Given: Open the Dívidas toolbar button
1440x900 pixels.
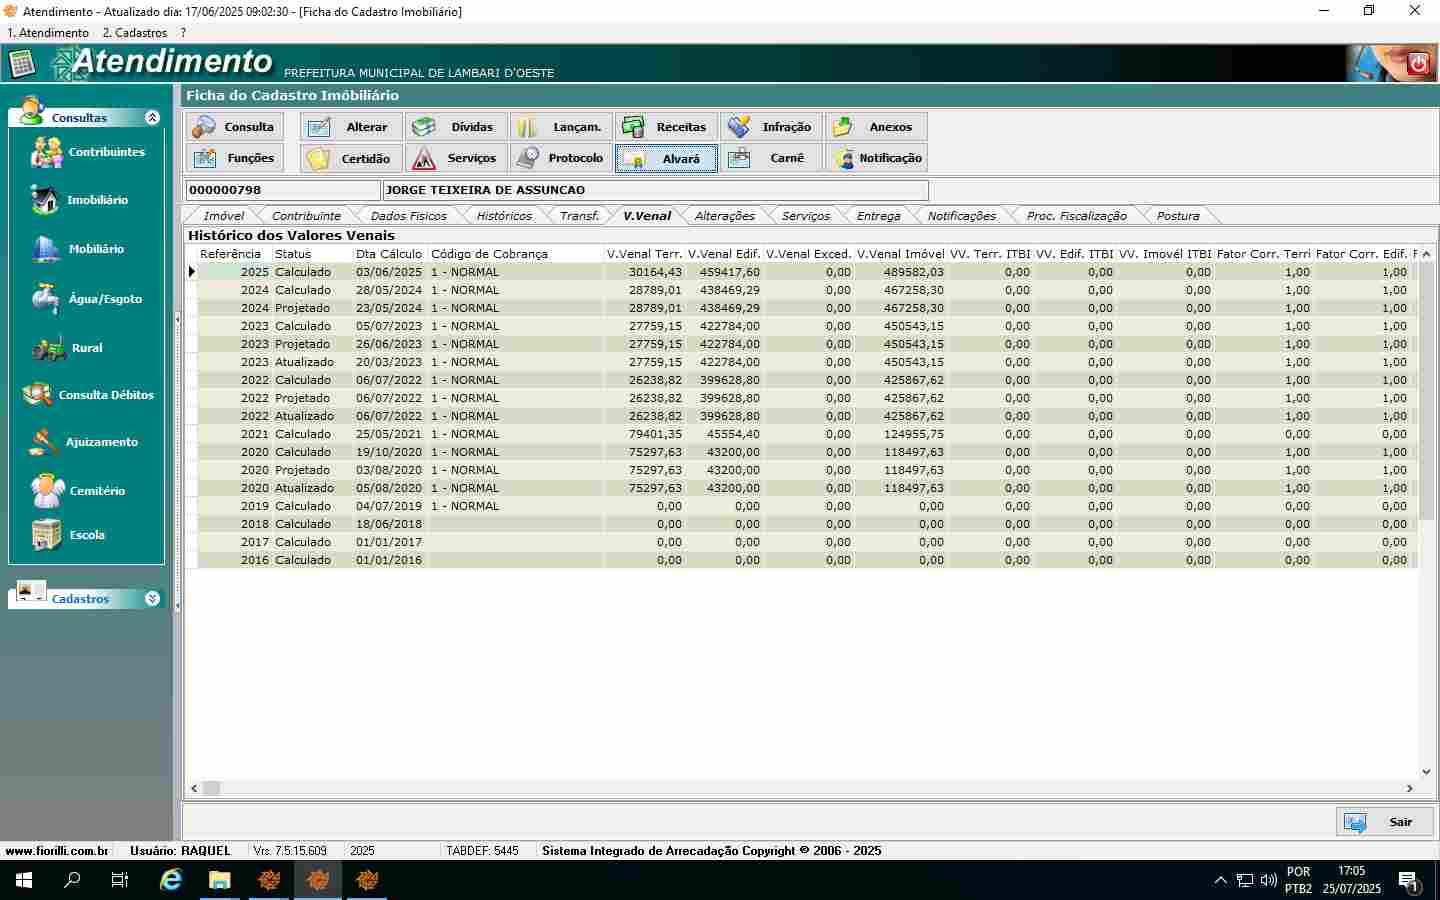Looking at the screenshot, I should click(457, 127).
